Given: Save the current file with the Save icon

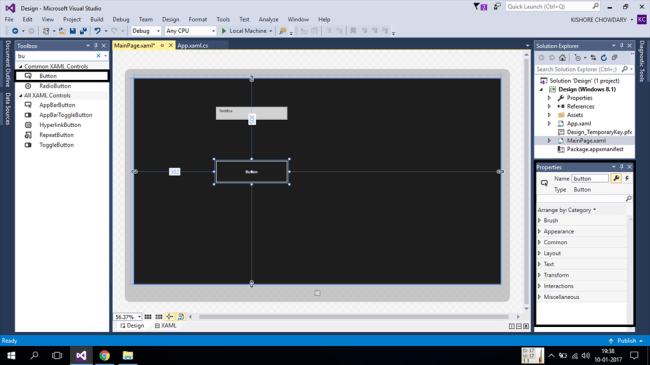Looking at the screenshot, I should (73, 31).
